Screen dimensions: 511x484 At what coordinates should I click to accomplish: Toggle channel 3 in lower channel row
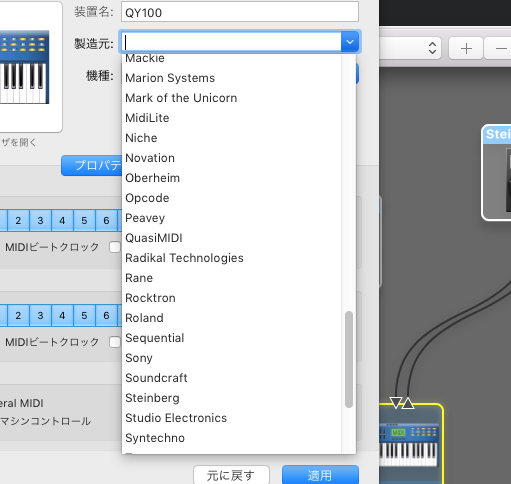40,315
